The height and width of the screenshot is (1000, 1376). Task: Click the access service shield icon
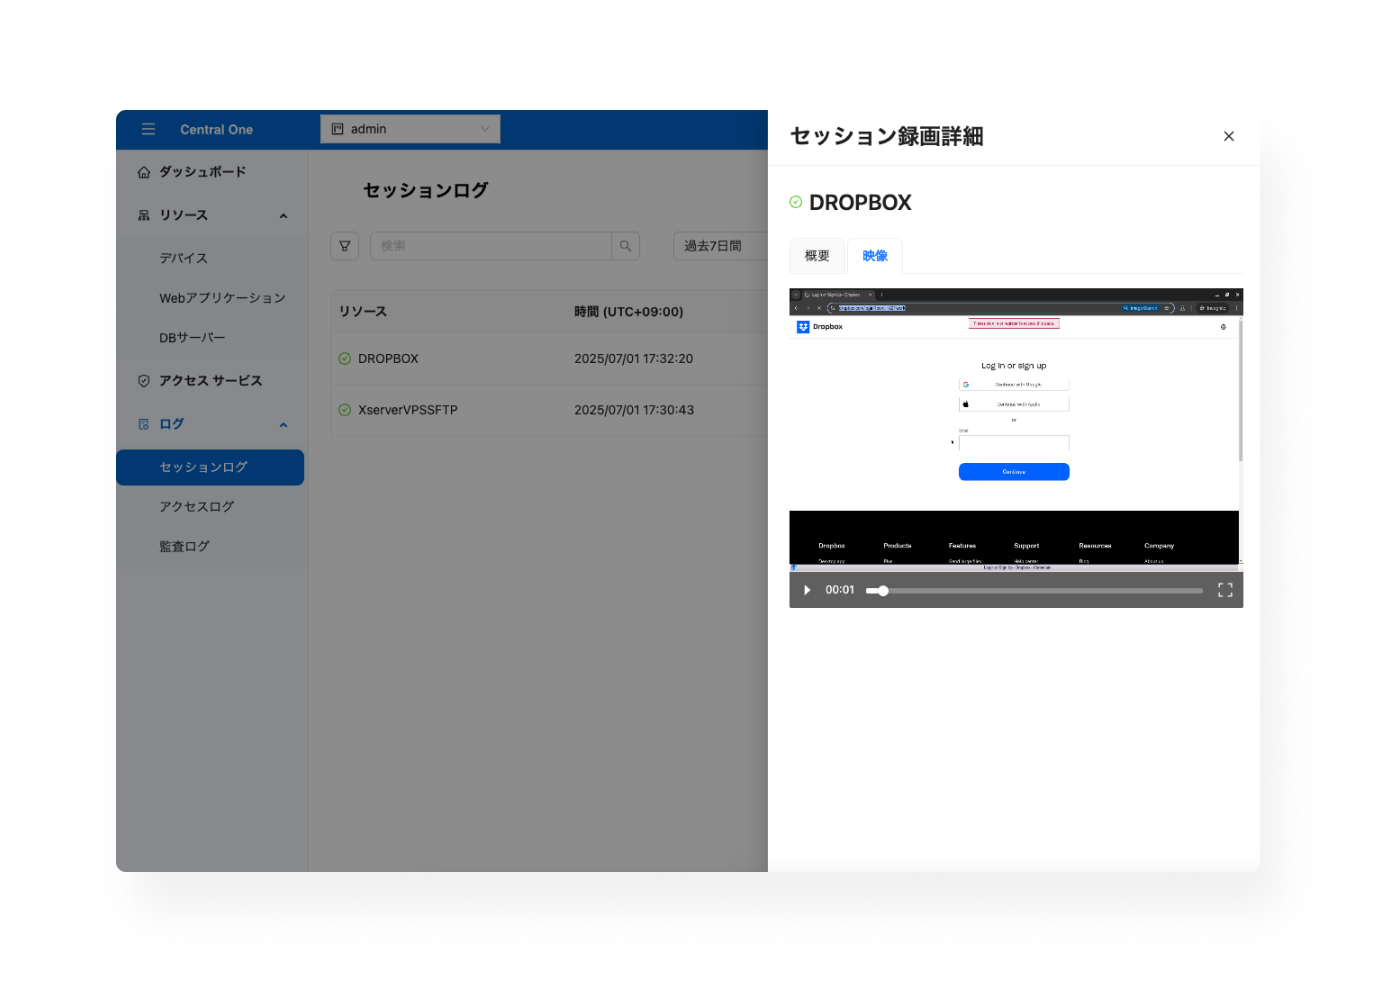coord(144,381)
